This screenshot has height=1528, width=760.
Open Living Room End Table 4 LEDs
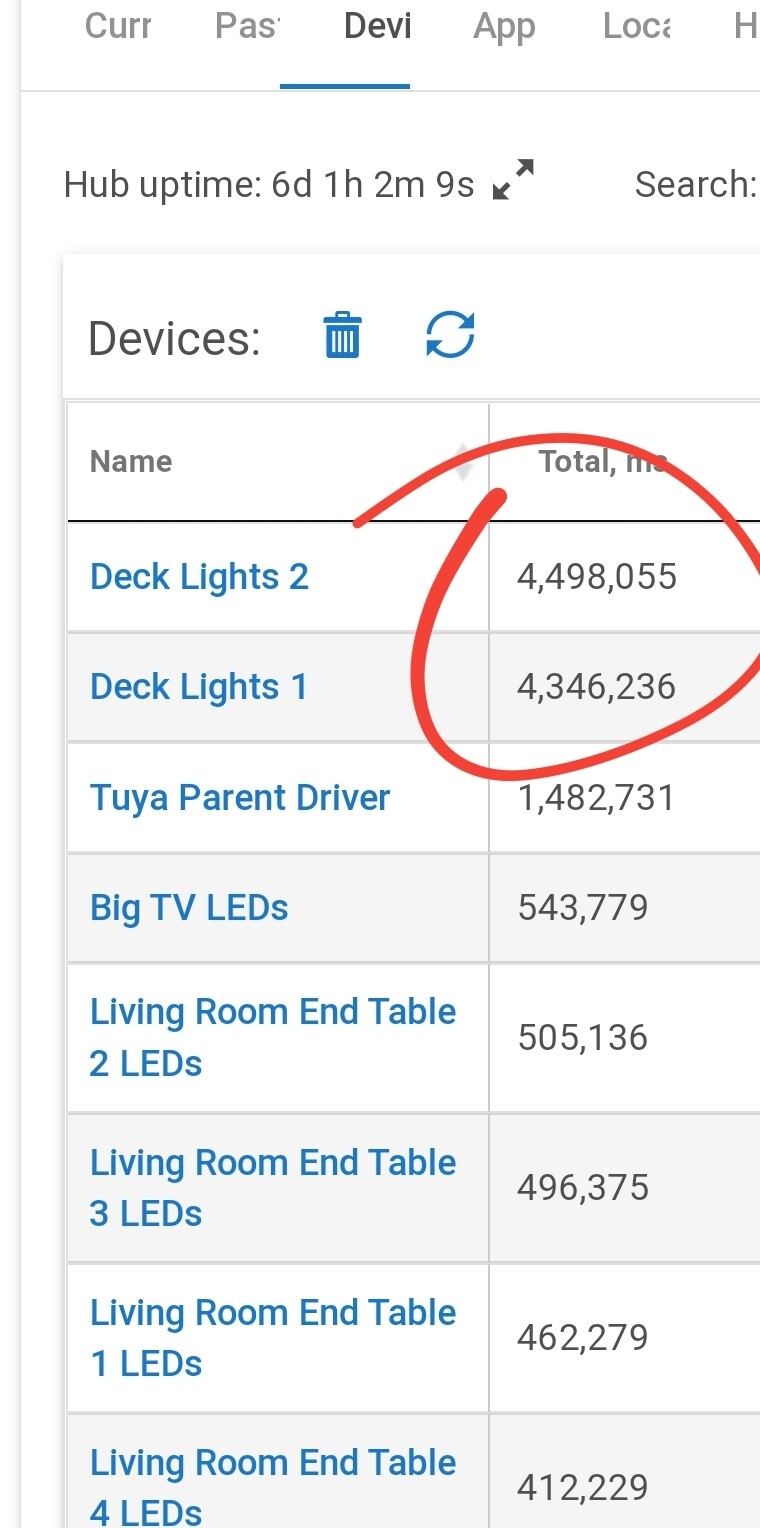(x=273, y=1487)
